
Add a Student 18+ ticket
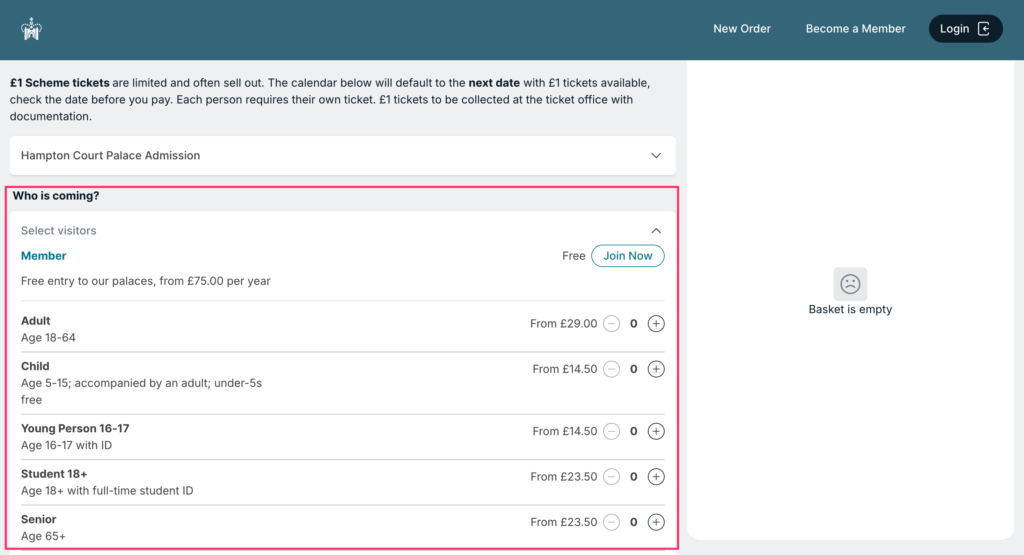coord(656,477)
